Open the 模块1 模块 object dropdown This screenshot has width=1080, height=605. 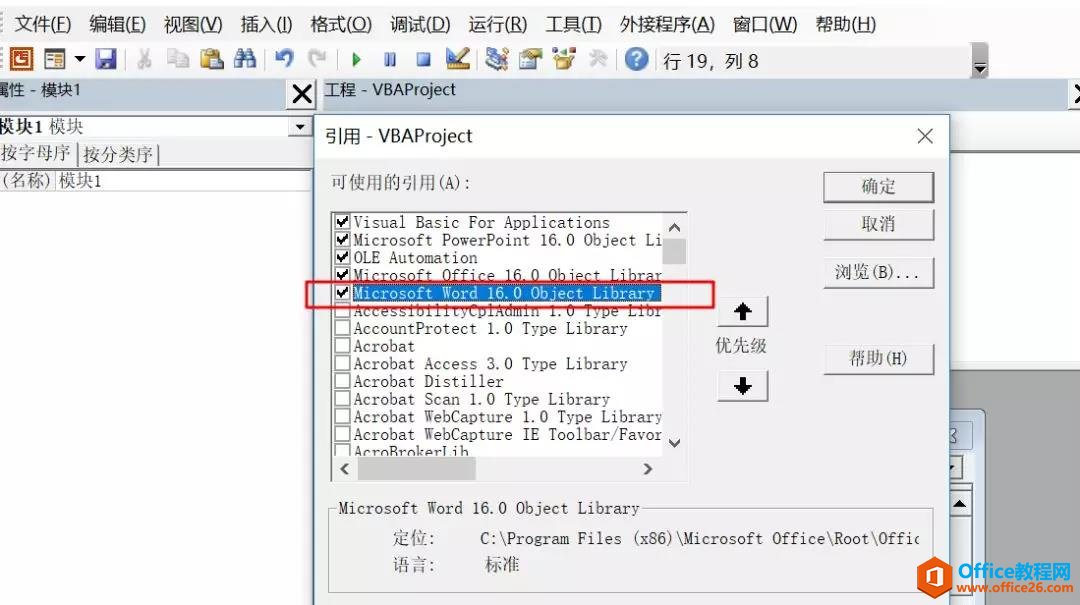[300, 127]
